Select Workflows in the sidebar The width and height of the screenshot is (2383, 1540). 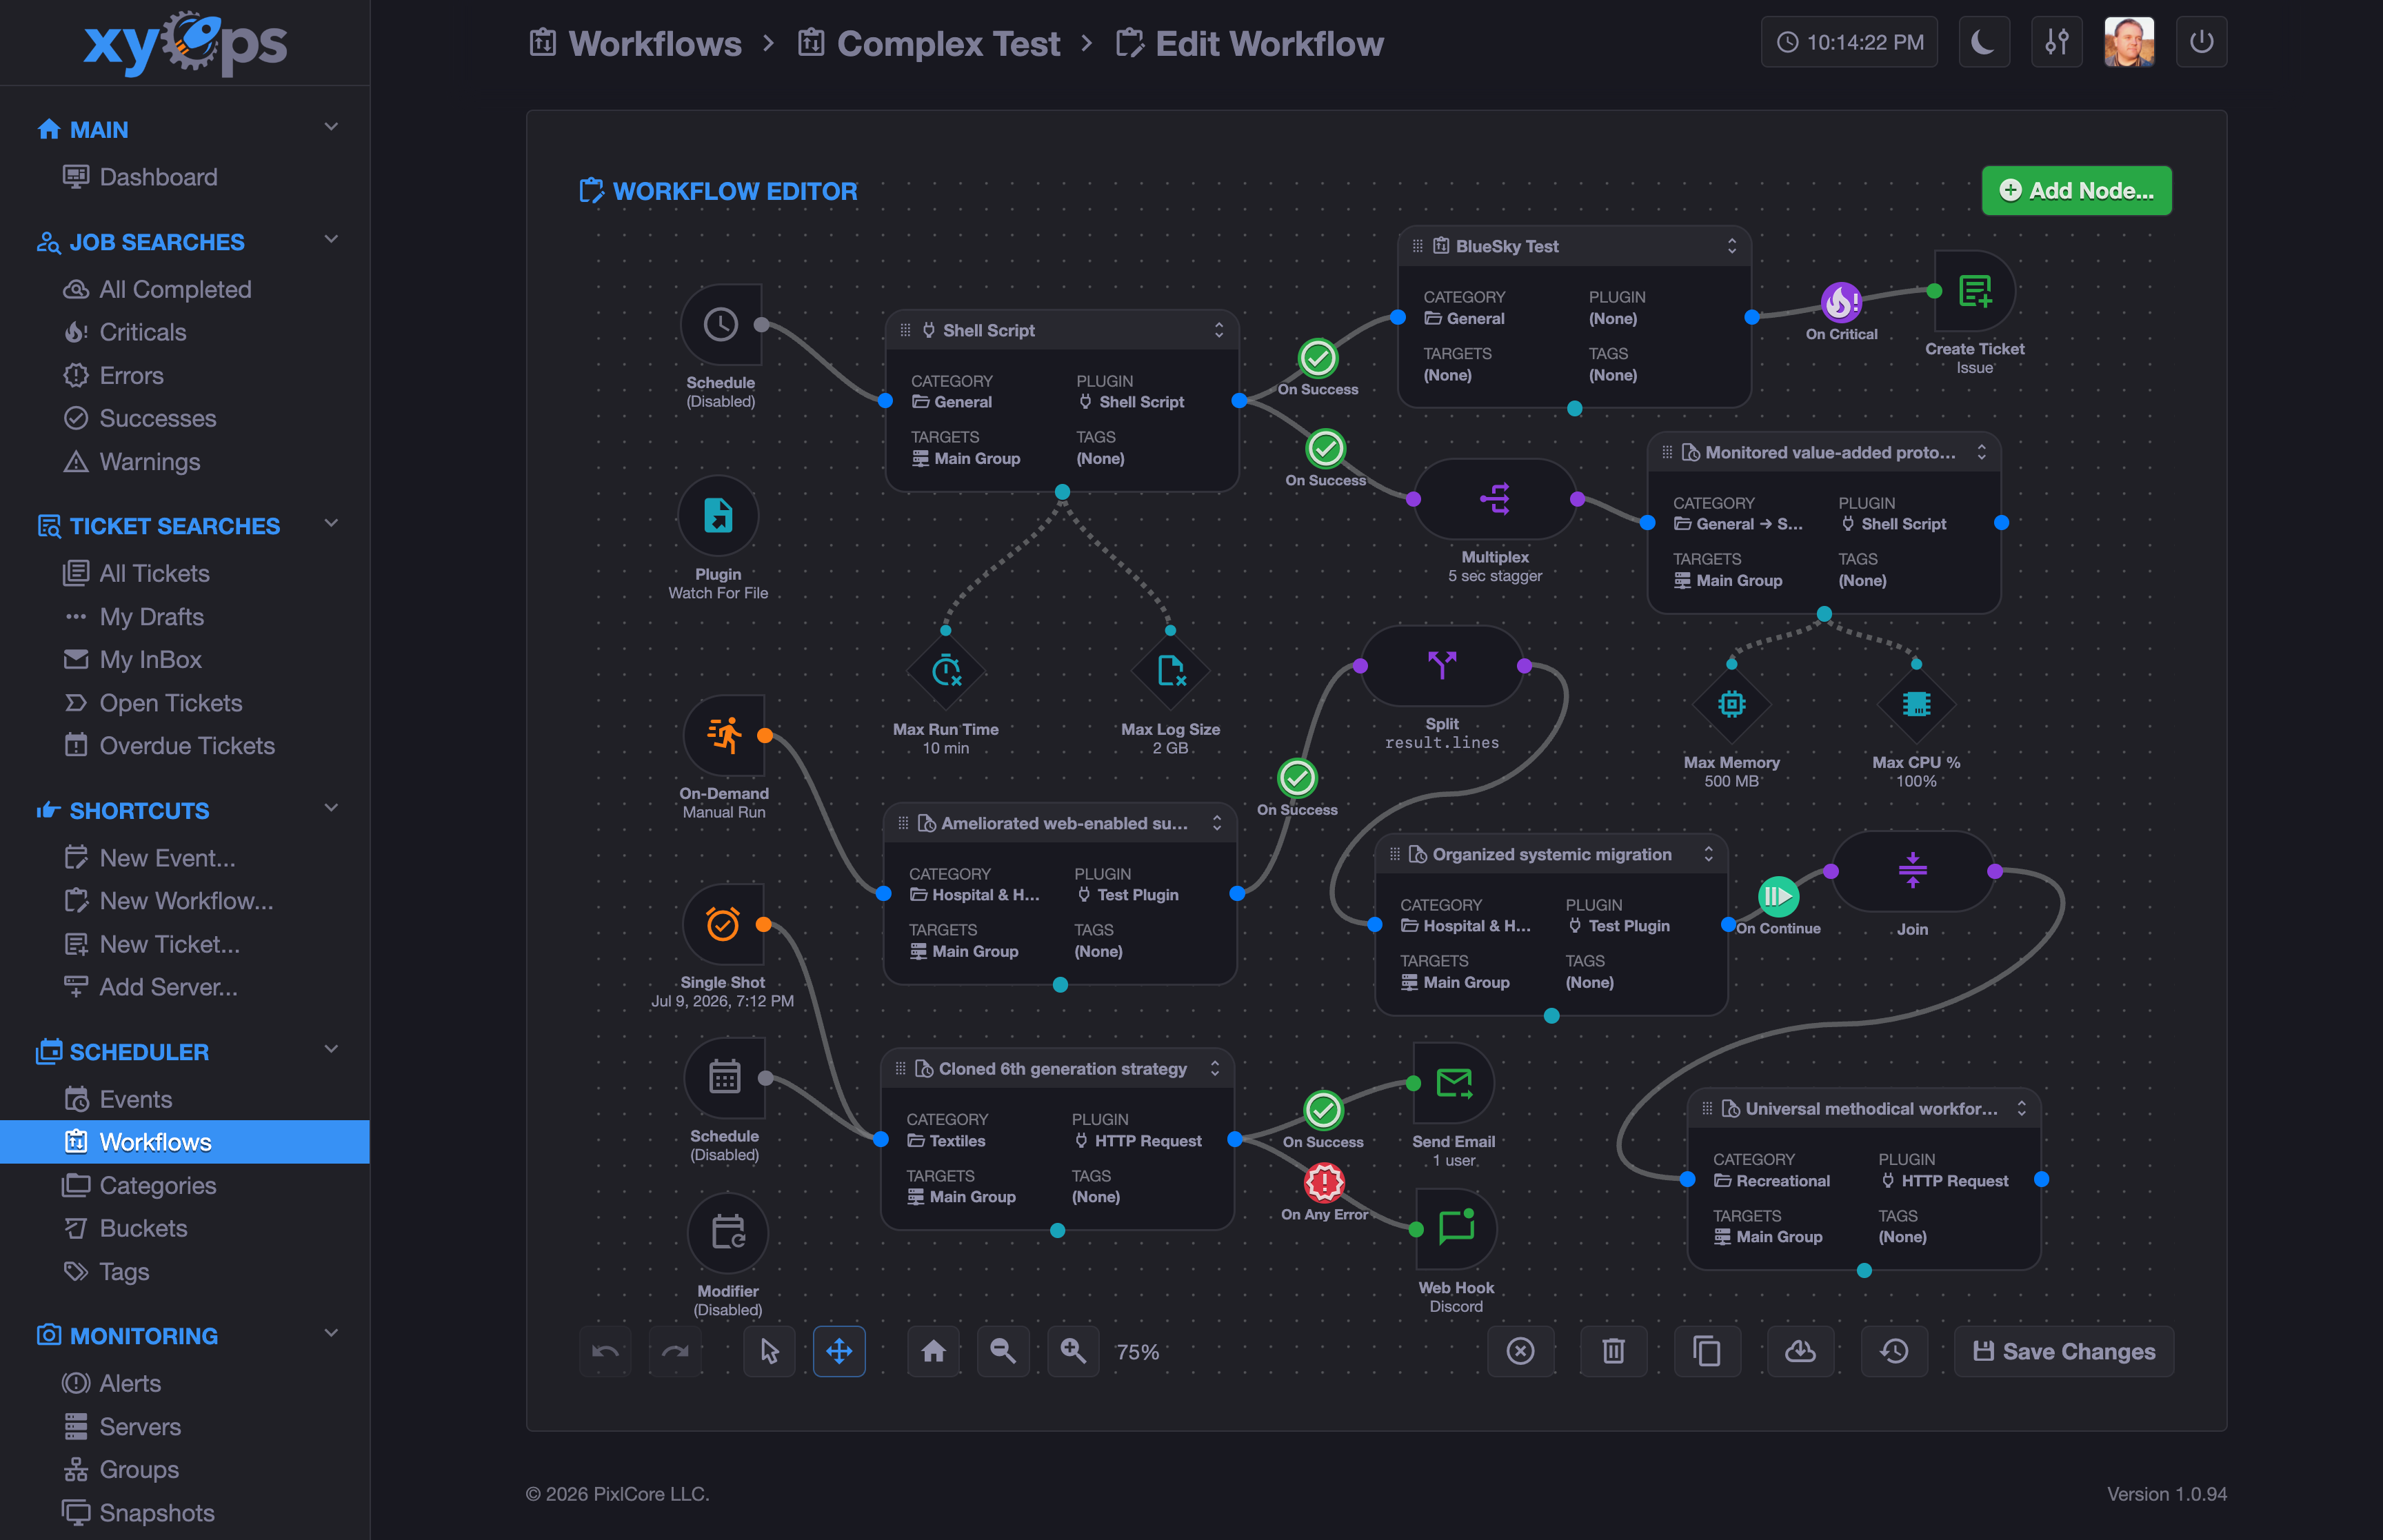(185, 1142)
